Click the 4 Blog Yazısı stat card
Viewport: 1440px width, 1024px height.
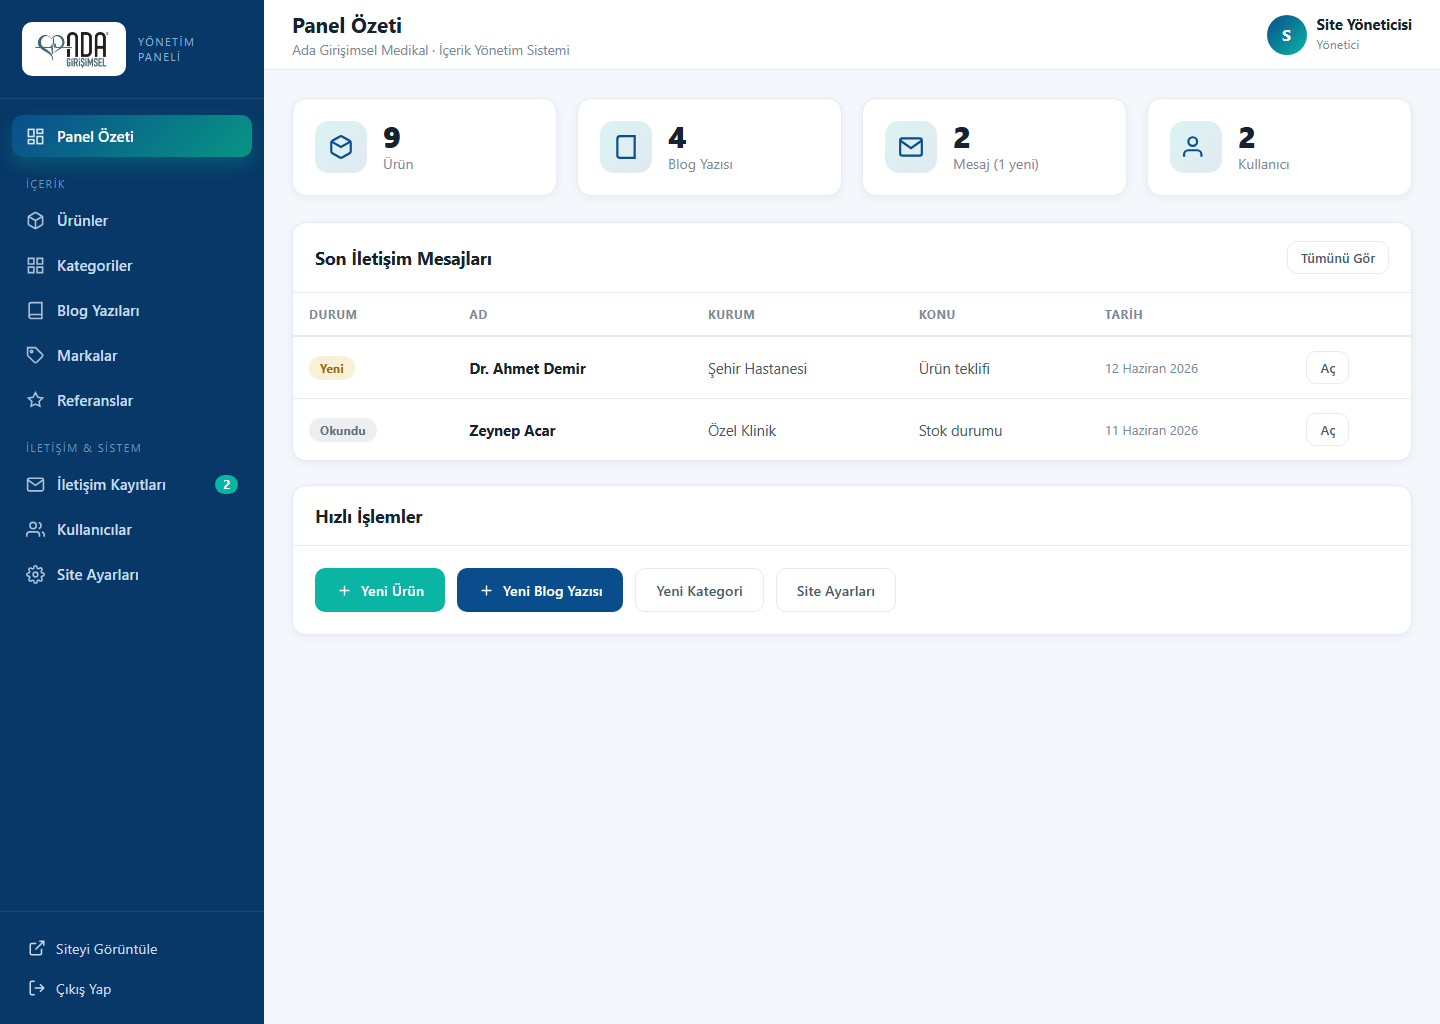[709, 147]
